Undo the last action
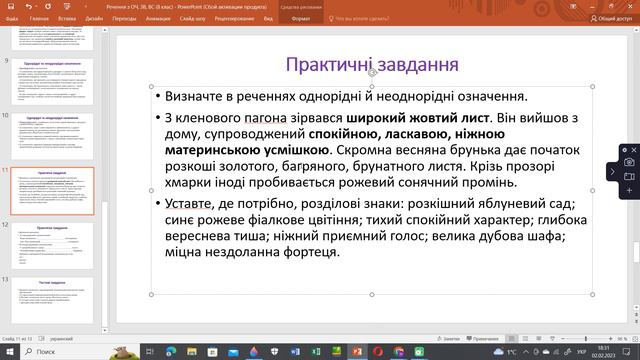Screen dimensions: 640x360 28,7
